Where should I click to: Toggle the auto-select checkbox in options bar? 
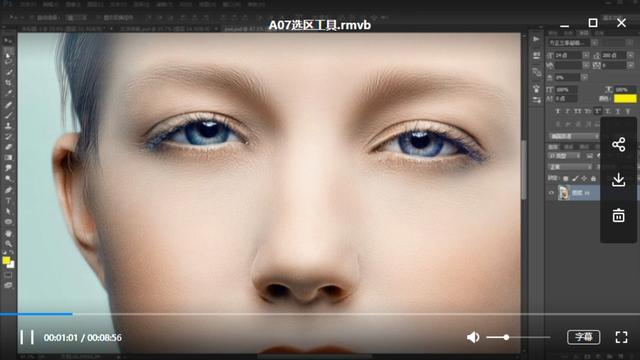32,18
